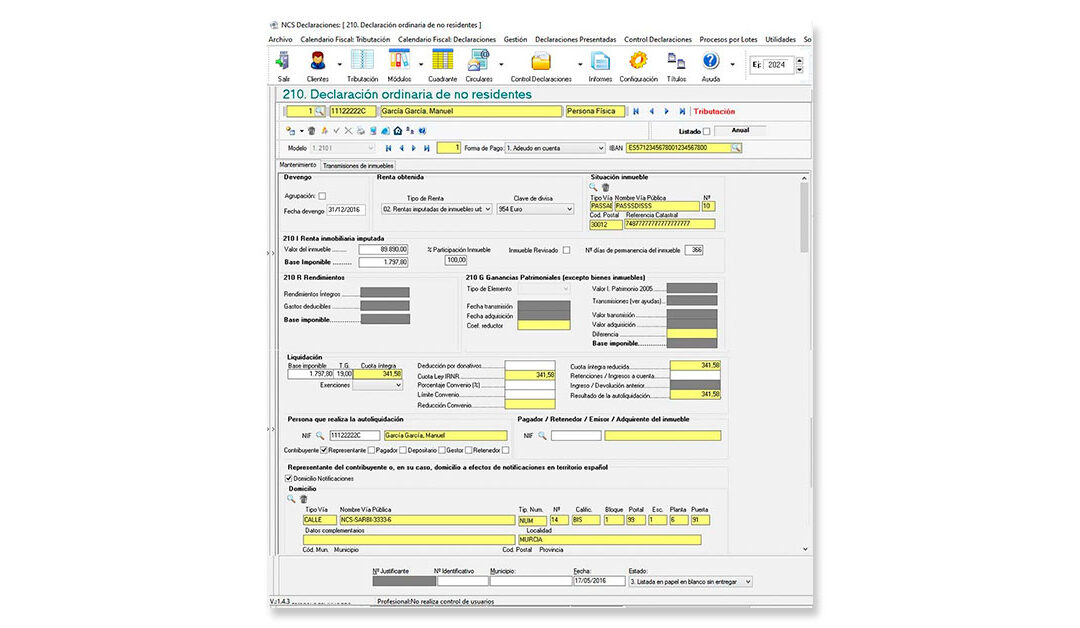Click the Domicilio search magnifier icon

tap(291, 499)
